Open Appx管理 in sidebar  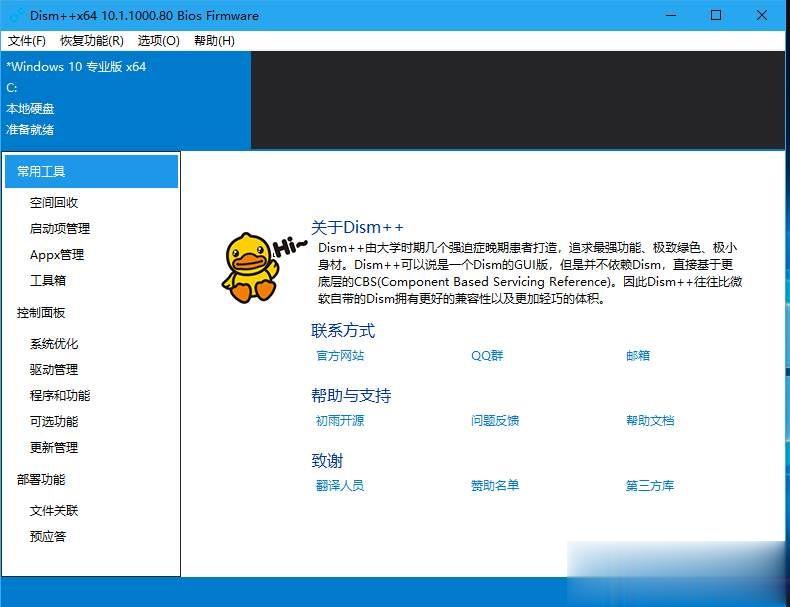pos(57,255)
